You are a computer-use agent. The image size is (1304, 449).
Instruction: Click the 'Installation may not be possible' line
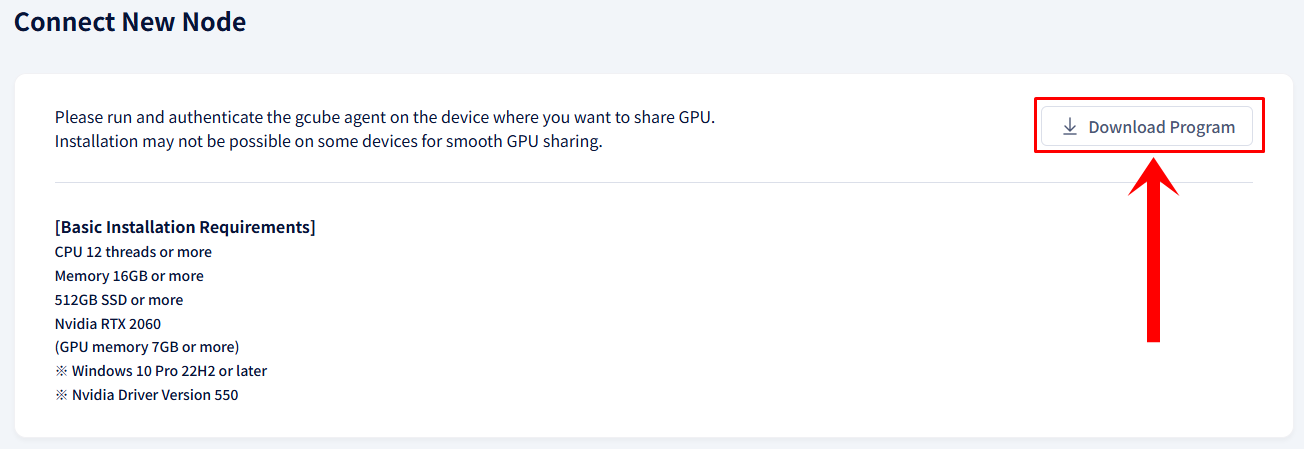[x=329, y=141]
